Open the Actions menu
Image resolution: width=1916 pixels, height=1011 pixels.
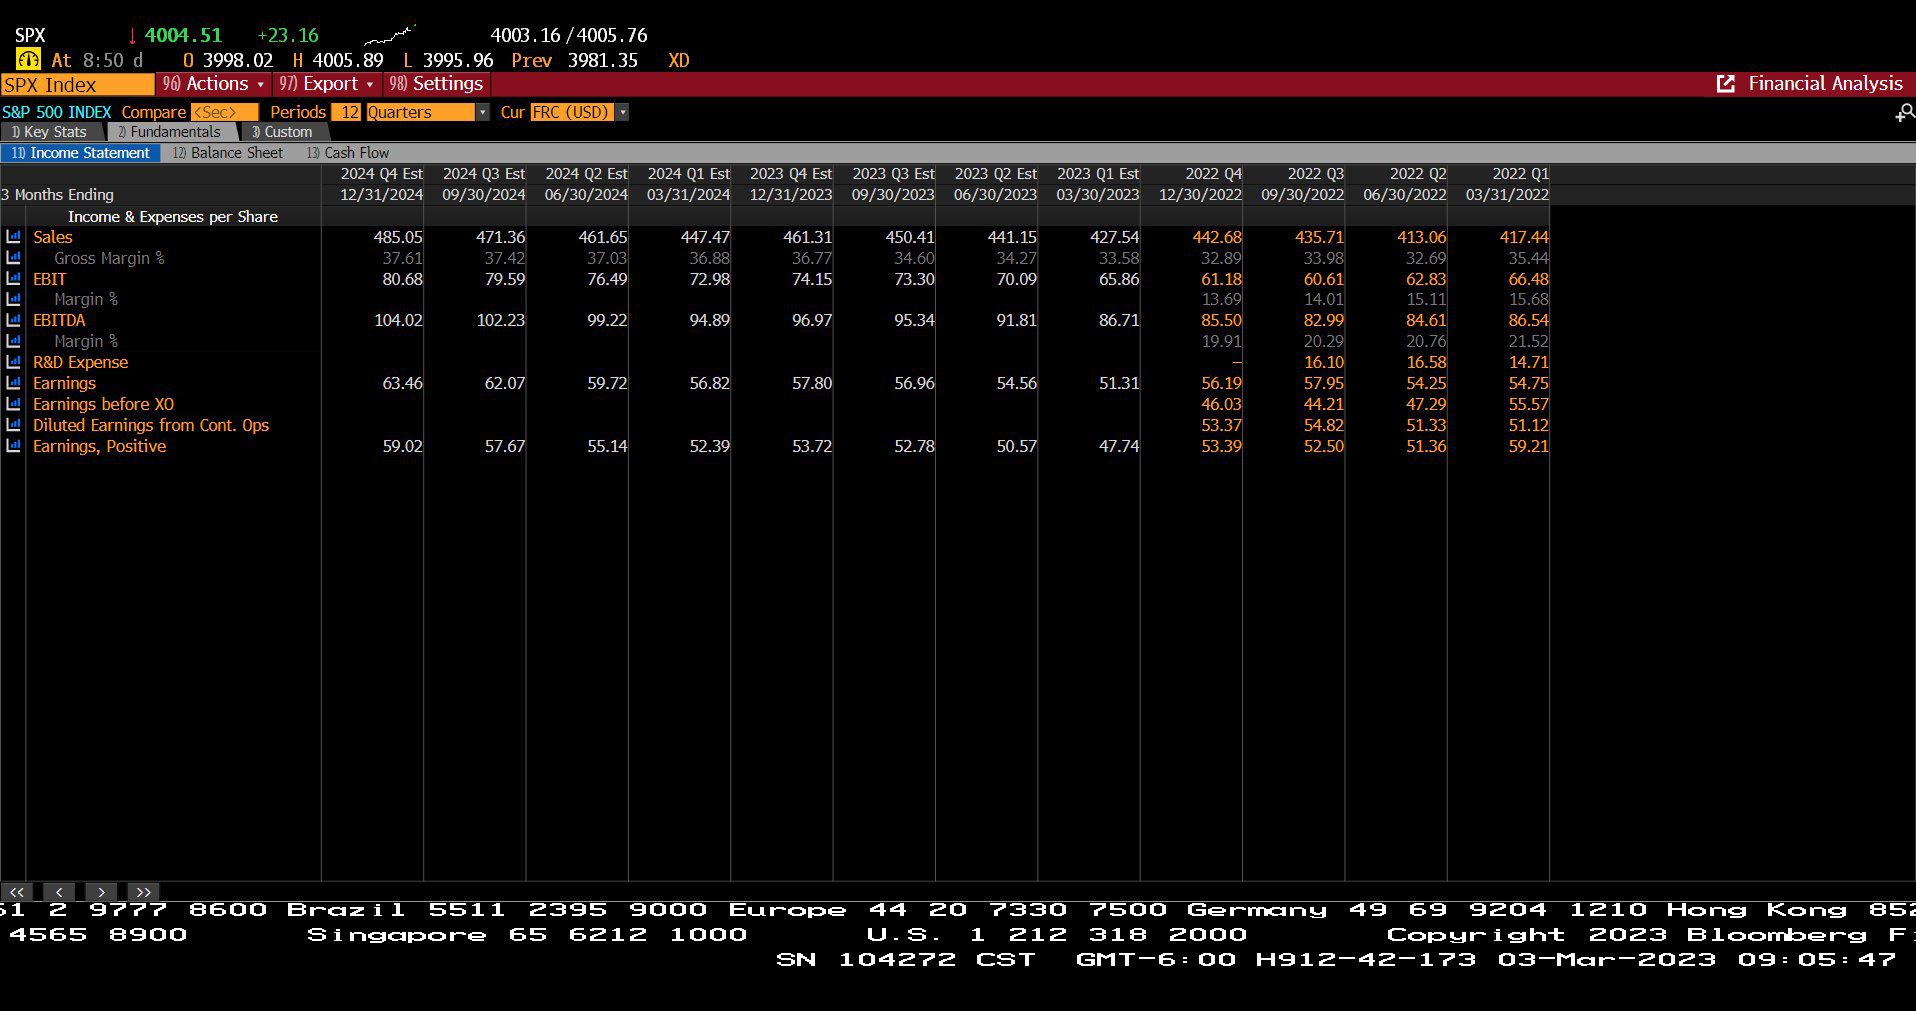(x=213, y=84)
